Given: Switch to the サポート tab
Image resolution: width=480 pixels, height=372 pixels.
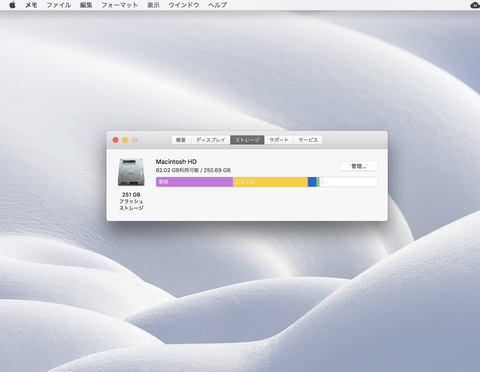Looking at the screenshot, I should point(279,140).
